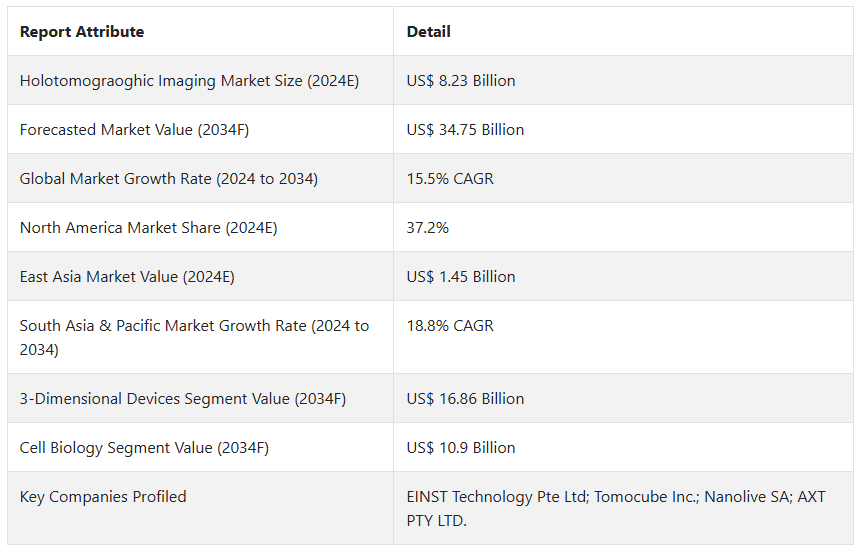Click the 'US$ 34.75 Billion' value
Image resolution: width=859 pixels, height=556 pixels.
(465, 130)
